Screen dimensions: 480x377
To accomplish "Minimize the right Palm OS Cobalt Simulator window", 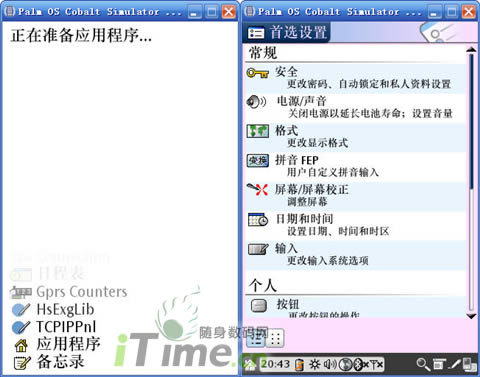I will click(434, 12).
